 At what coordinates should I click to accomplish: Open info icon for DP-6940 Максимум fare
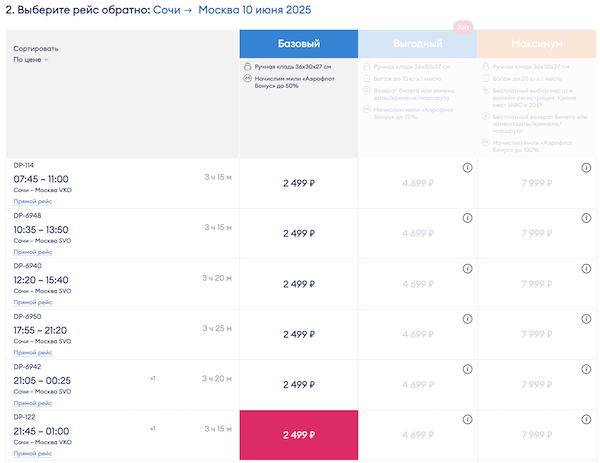coord(586,268)
